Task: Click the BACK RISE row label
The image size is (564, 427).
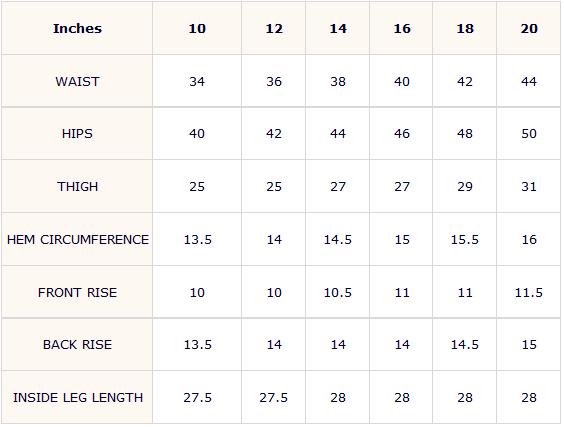Action: coord(77,344)
